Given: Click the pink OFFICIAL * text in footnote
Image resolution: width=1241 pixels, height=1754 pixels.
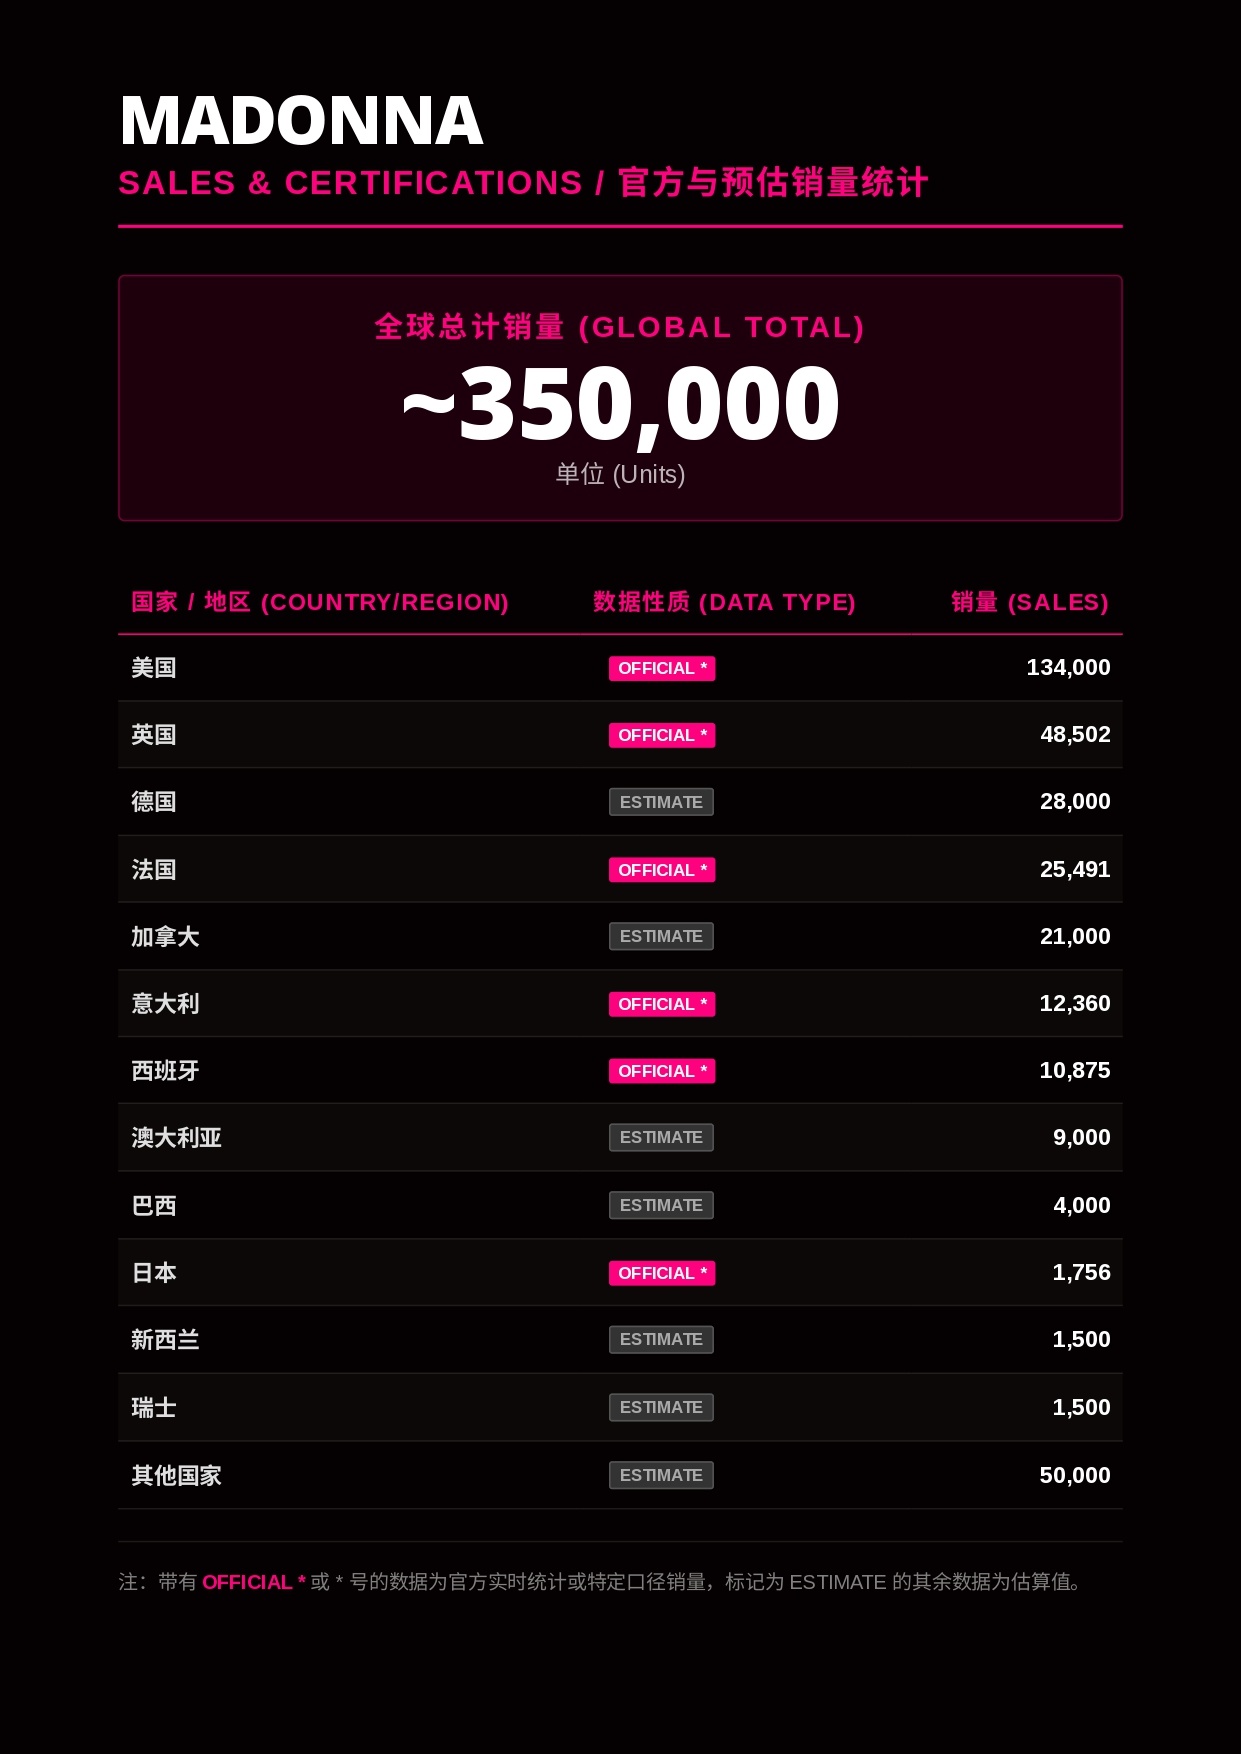Looking at the screenshot, I should click(254, 1582).
